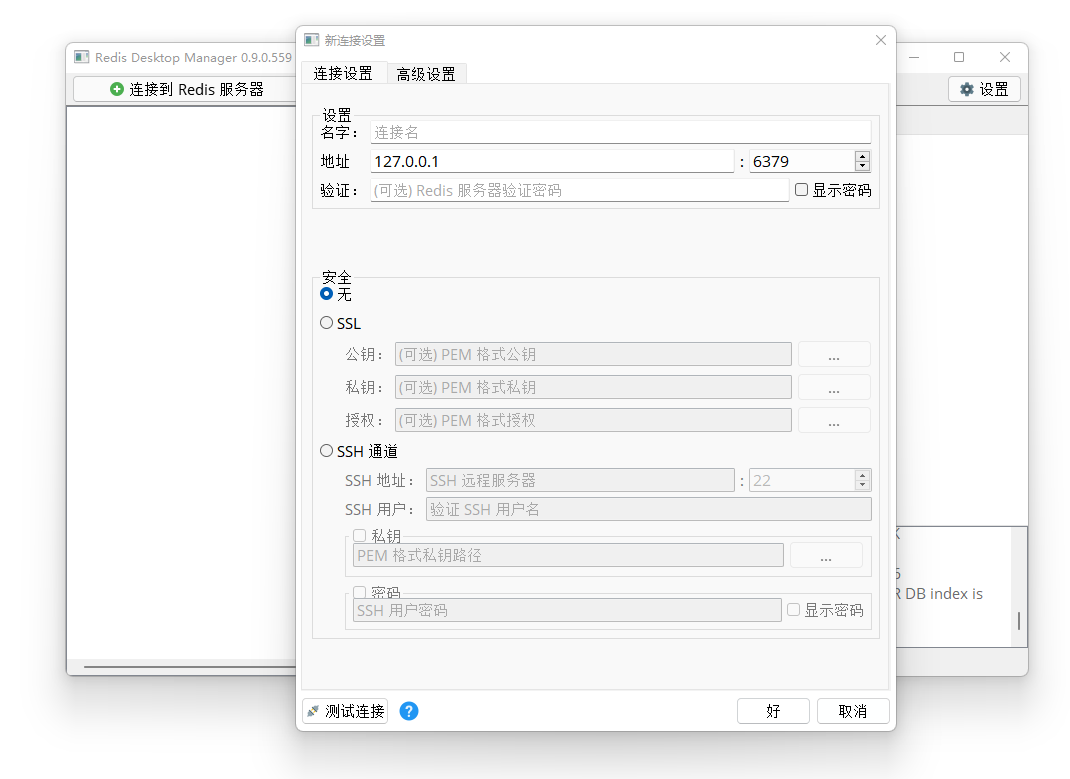The image size is (1070, 779).
Task: Increase the Redis port with the up arrow
Action: 863,156
